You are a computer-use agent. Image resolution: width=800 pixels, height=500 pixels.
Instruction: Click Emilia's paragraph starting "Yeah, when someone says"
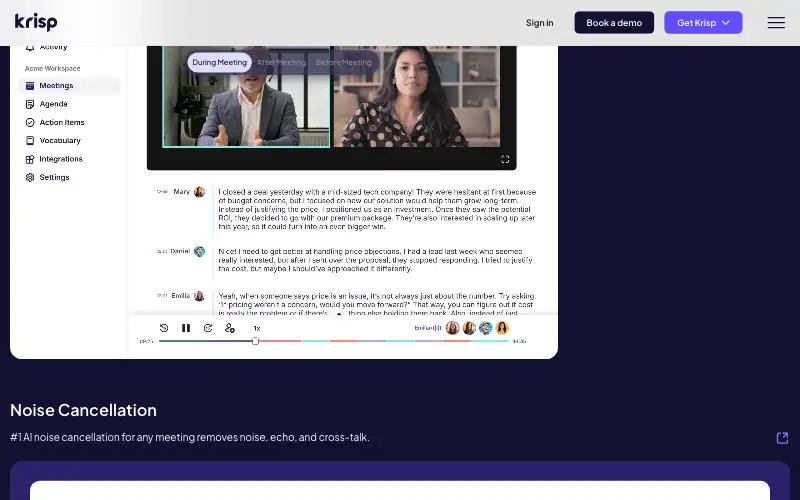pos(376,304)
